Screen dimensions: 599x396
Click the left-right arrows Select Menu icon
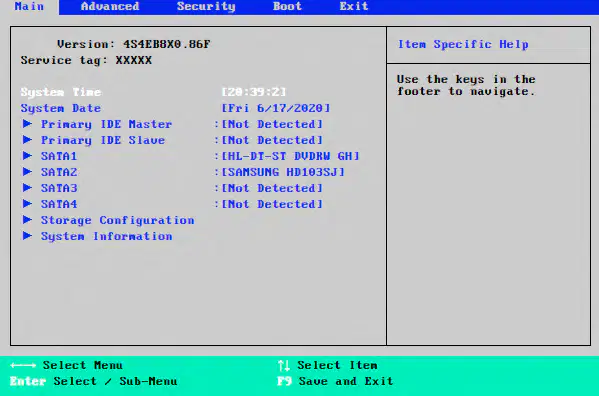tap(23, 365)
